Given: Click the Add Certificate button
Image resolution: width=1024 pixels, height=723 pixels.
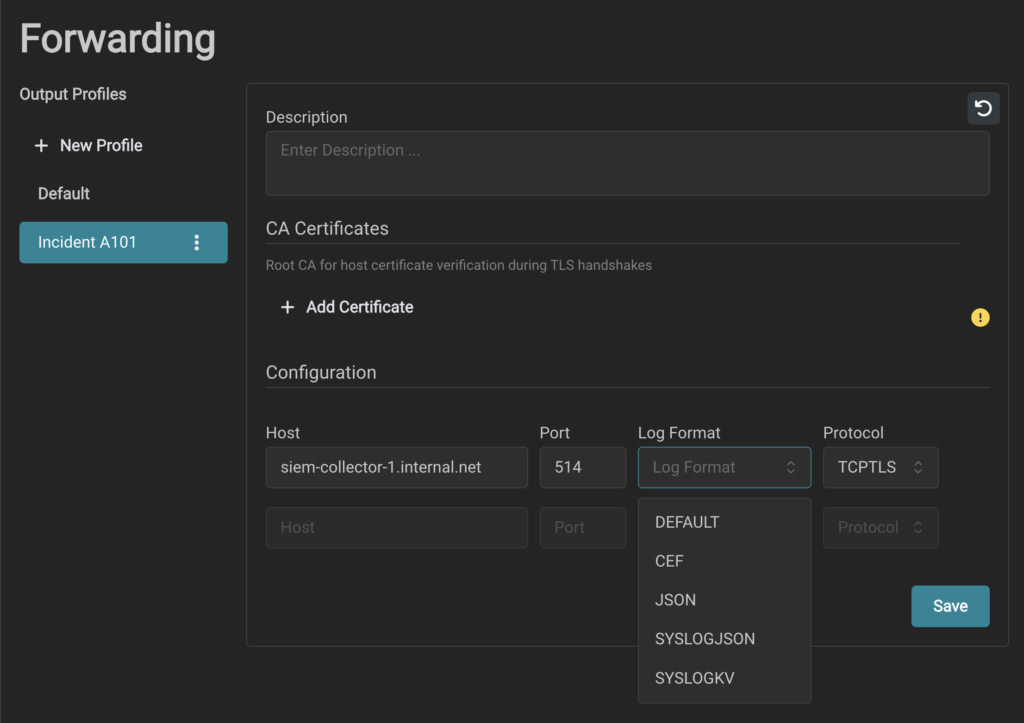Looking at the screenshot, I should click(358, 308).
